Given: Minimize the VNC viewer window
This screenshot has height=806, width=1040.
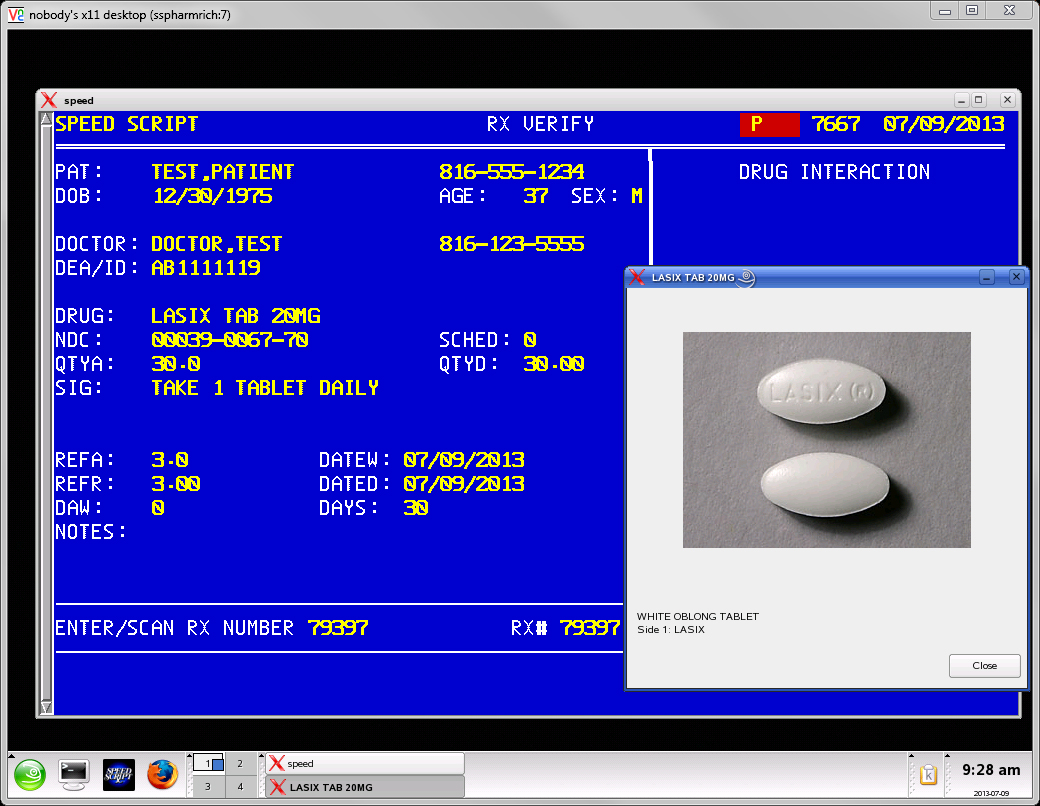Looking at the screenshot, I should [x=945, y=11].
